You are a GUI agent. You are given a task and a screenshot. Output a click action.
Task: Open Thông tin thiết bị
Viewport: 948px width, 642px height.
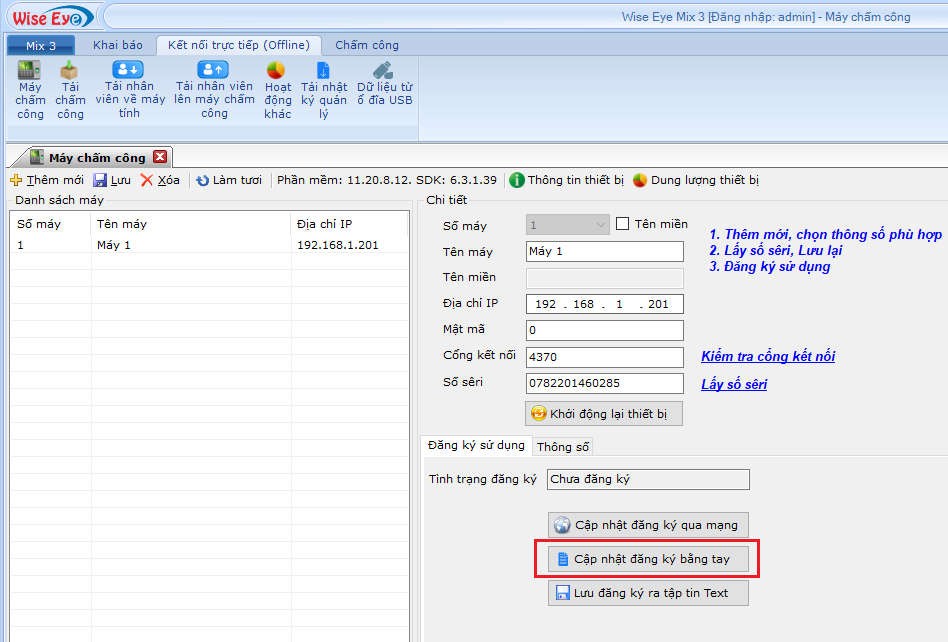[566, 180]
